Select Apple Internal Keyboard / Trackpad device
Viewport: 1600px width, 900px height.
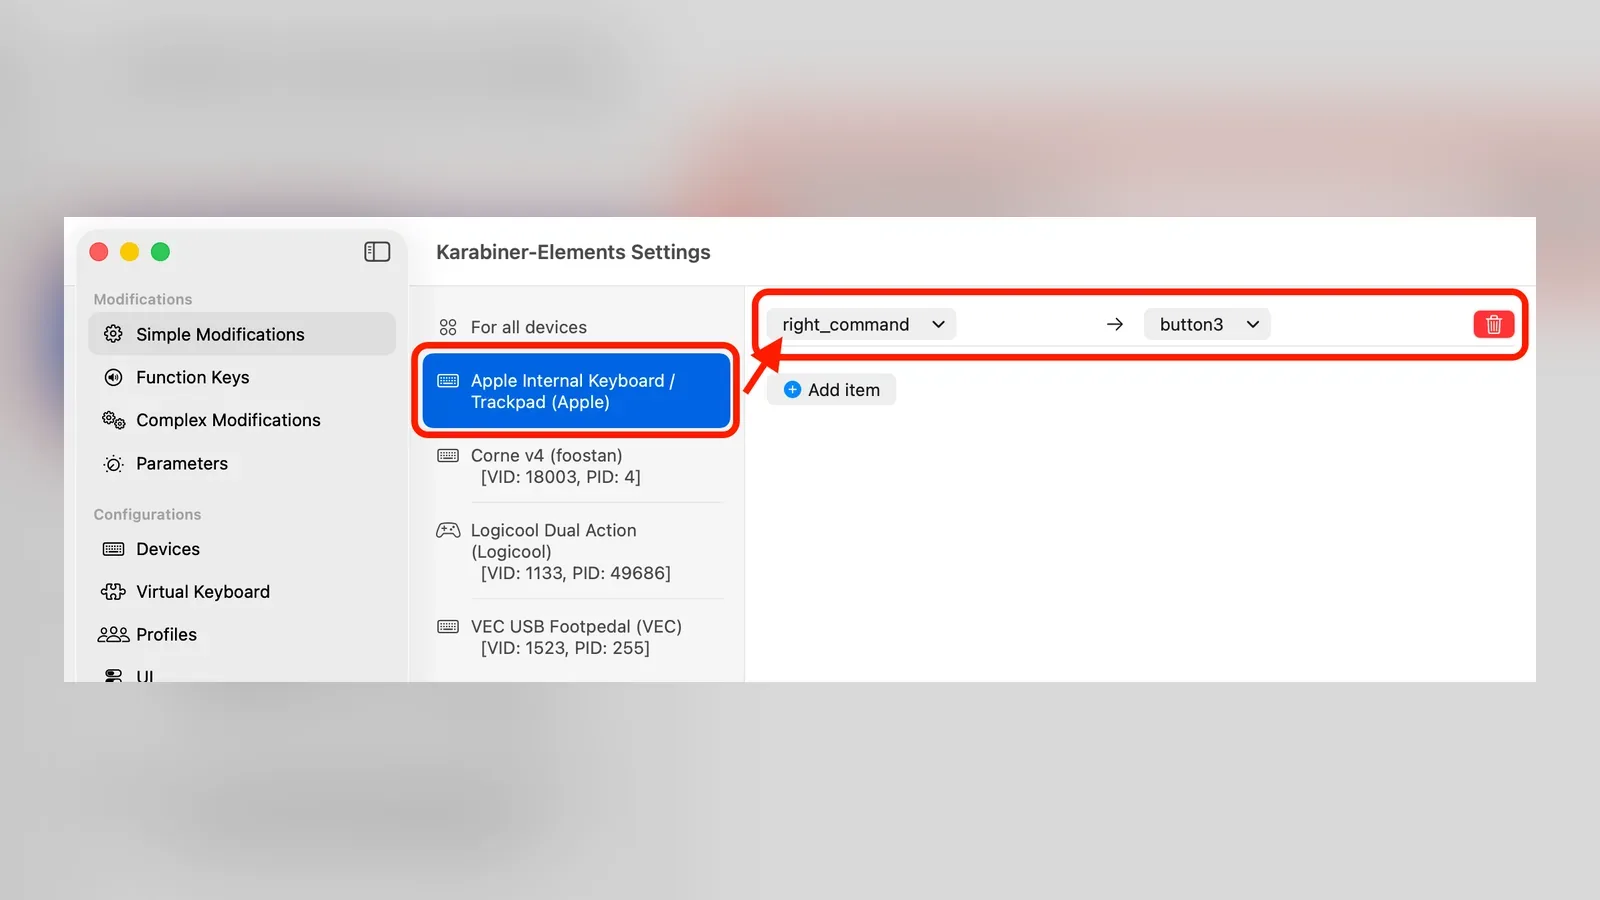pyautogui.click(x=576, y=391)
